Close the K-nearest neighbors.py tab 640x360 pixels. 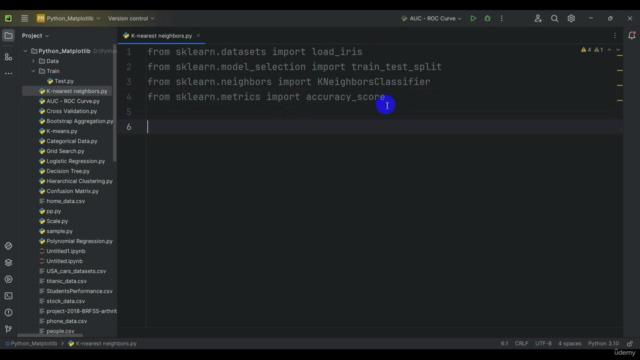[x=198, y=36]
